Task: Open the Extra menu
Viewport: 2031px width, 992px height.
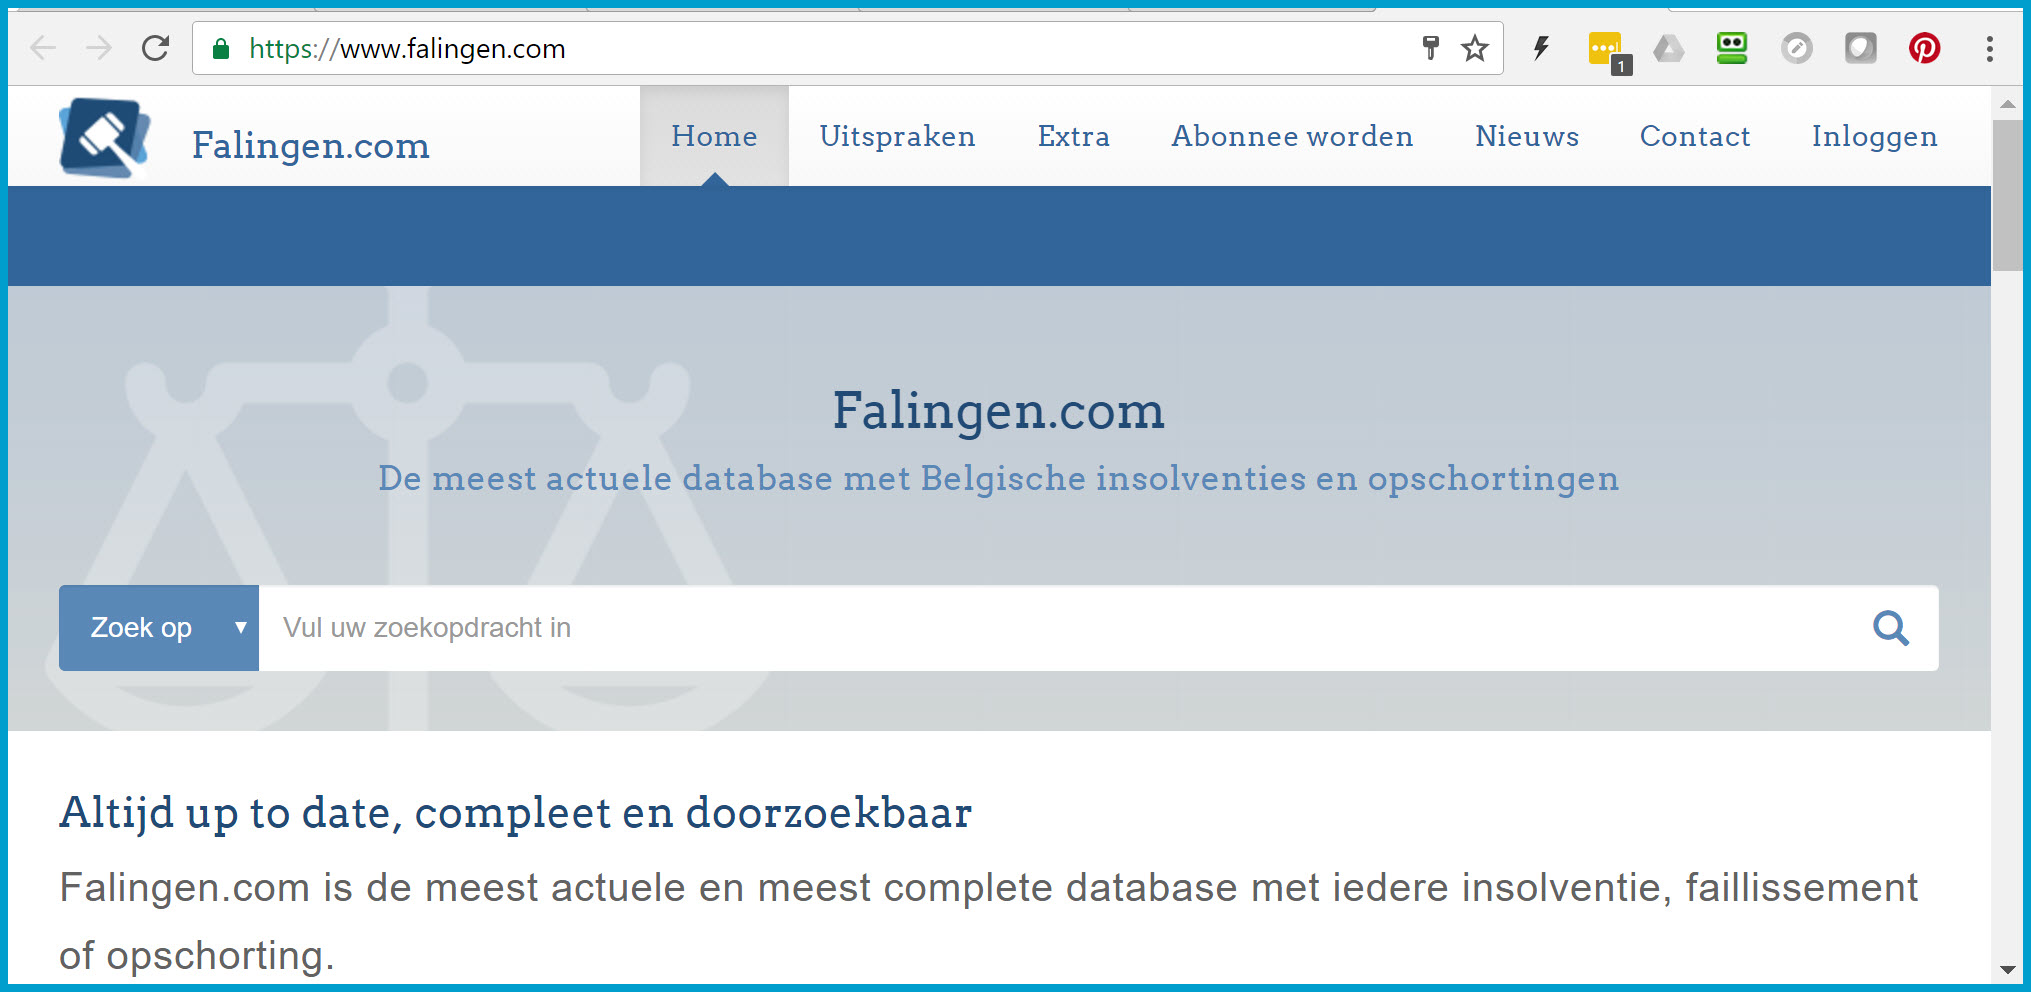Action: point(1074,136)
